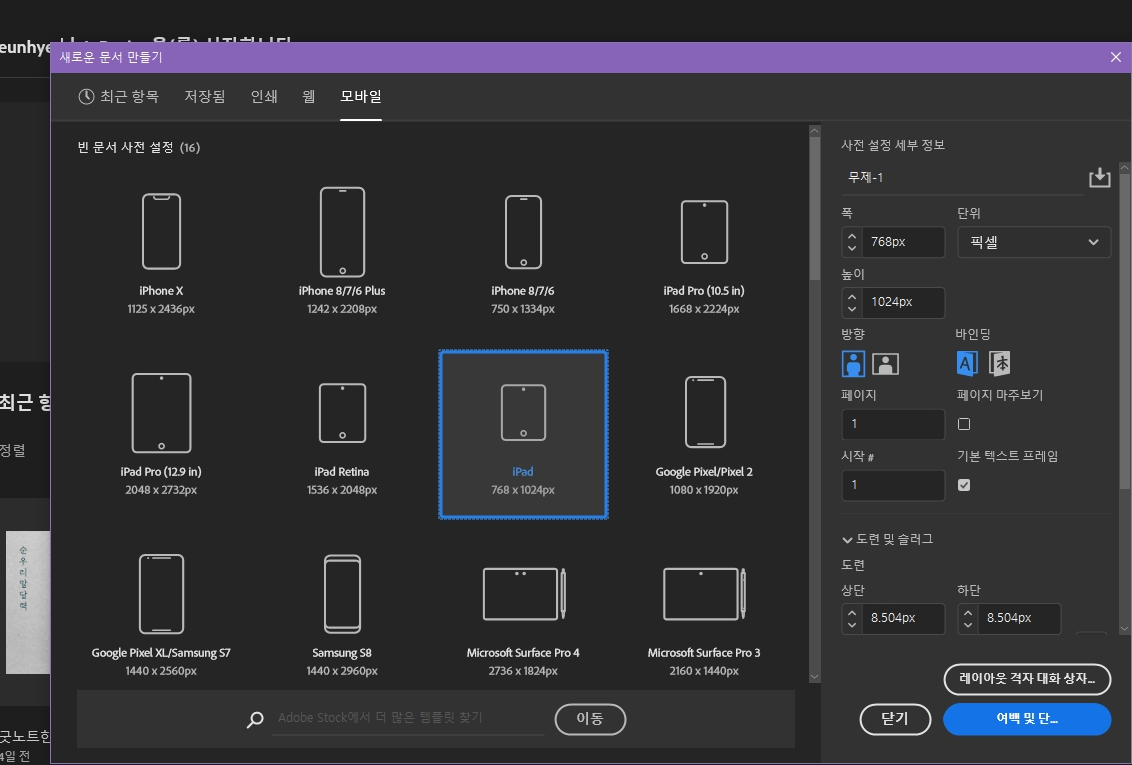Click the 이동 button
Image resolution: width=1132 pixels, height=765 pixels.
pyautogui.click(x=590, y=719)
